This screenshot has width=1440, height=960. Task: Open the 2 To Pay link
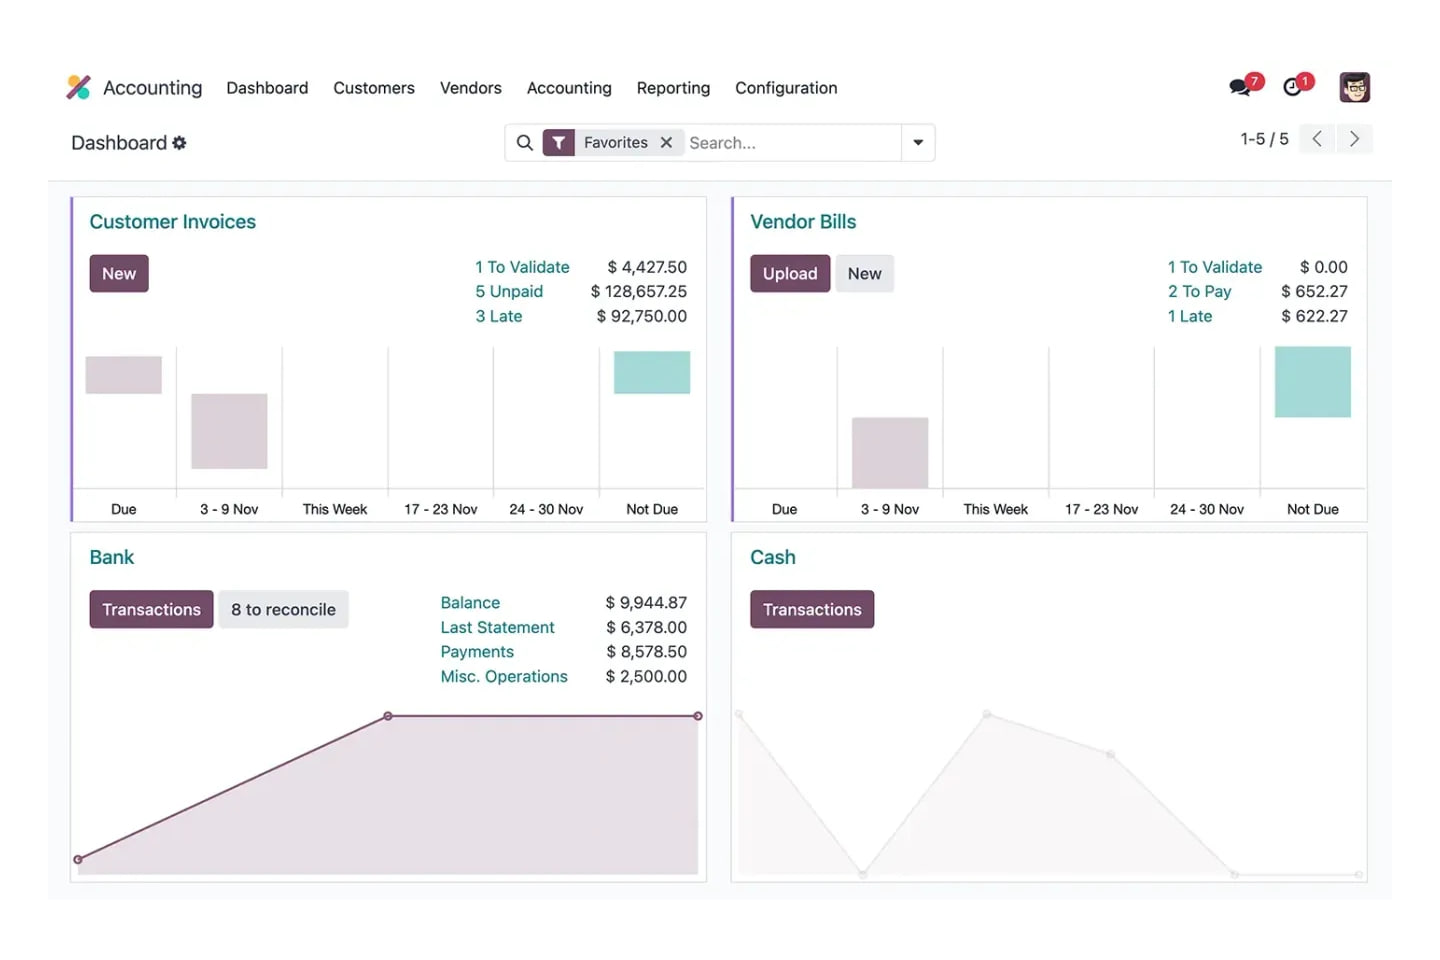pos(1200,291)
